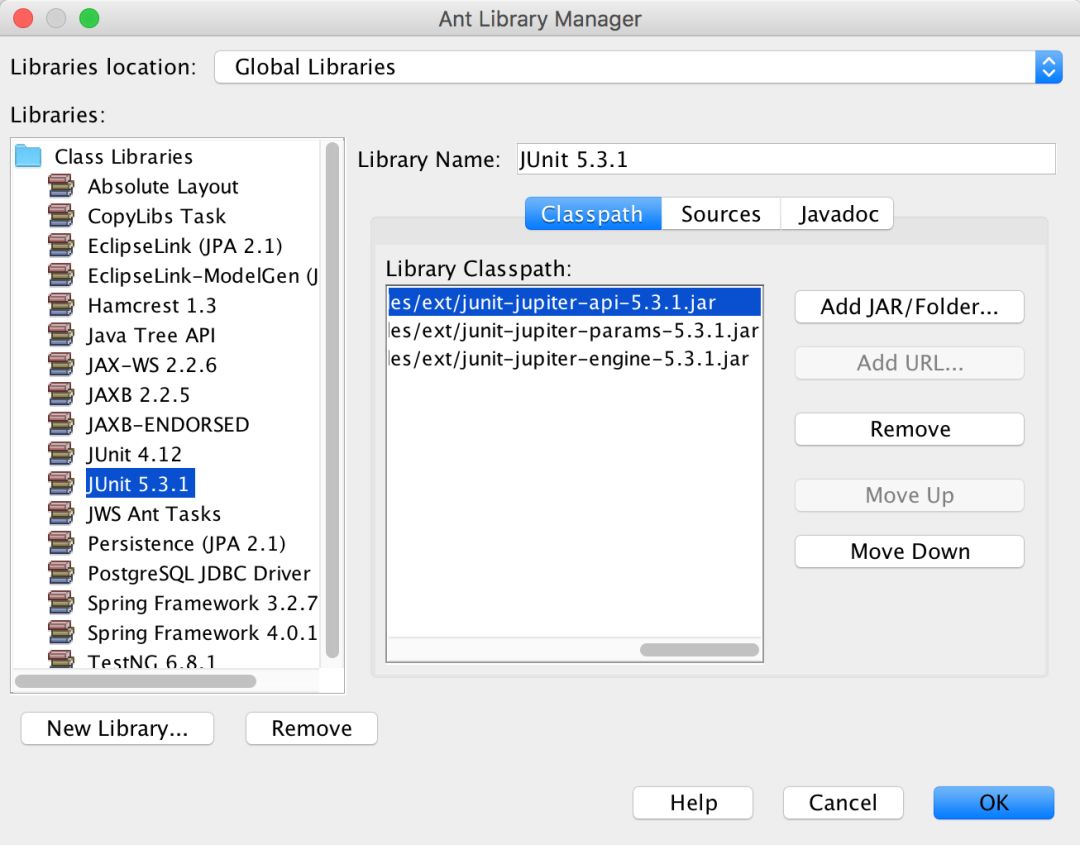Click the libraries list vertical scrollbar
The image size is (1080, 845).
tap(332, 399)
